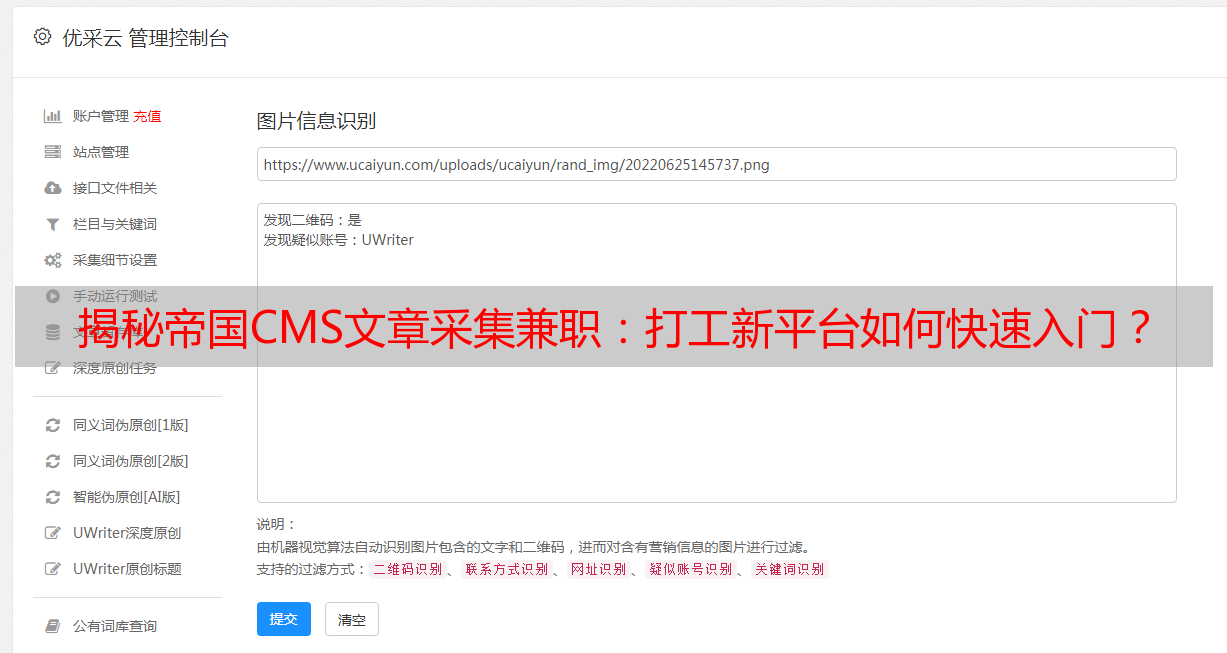
Task: Click the 二维码识别 filter tag
Action: tap(407, 569)
